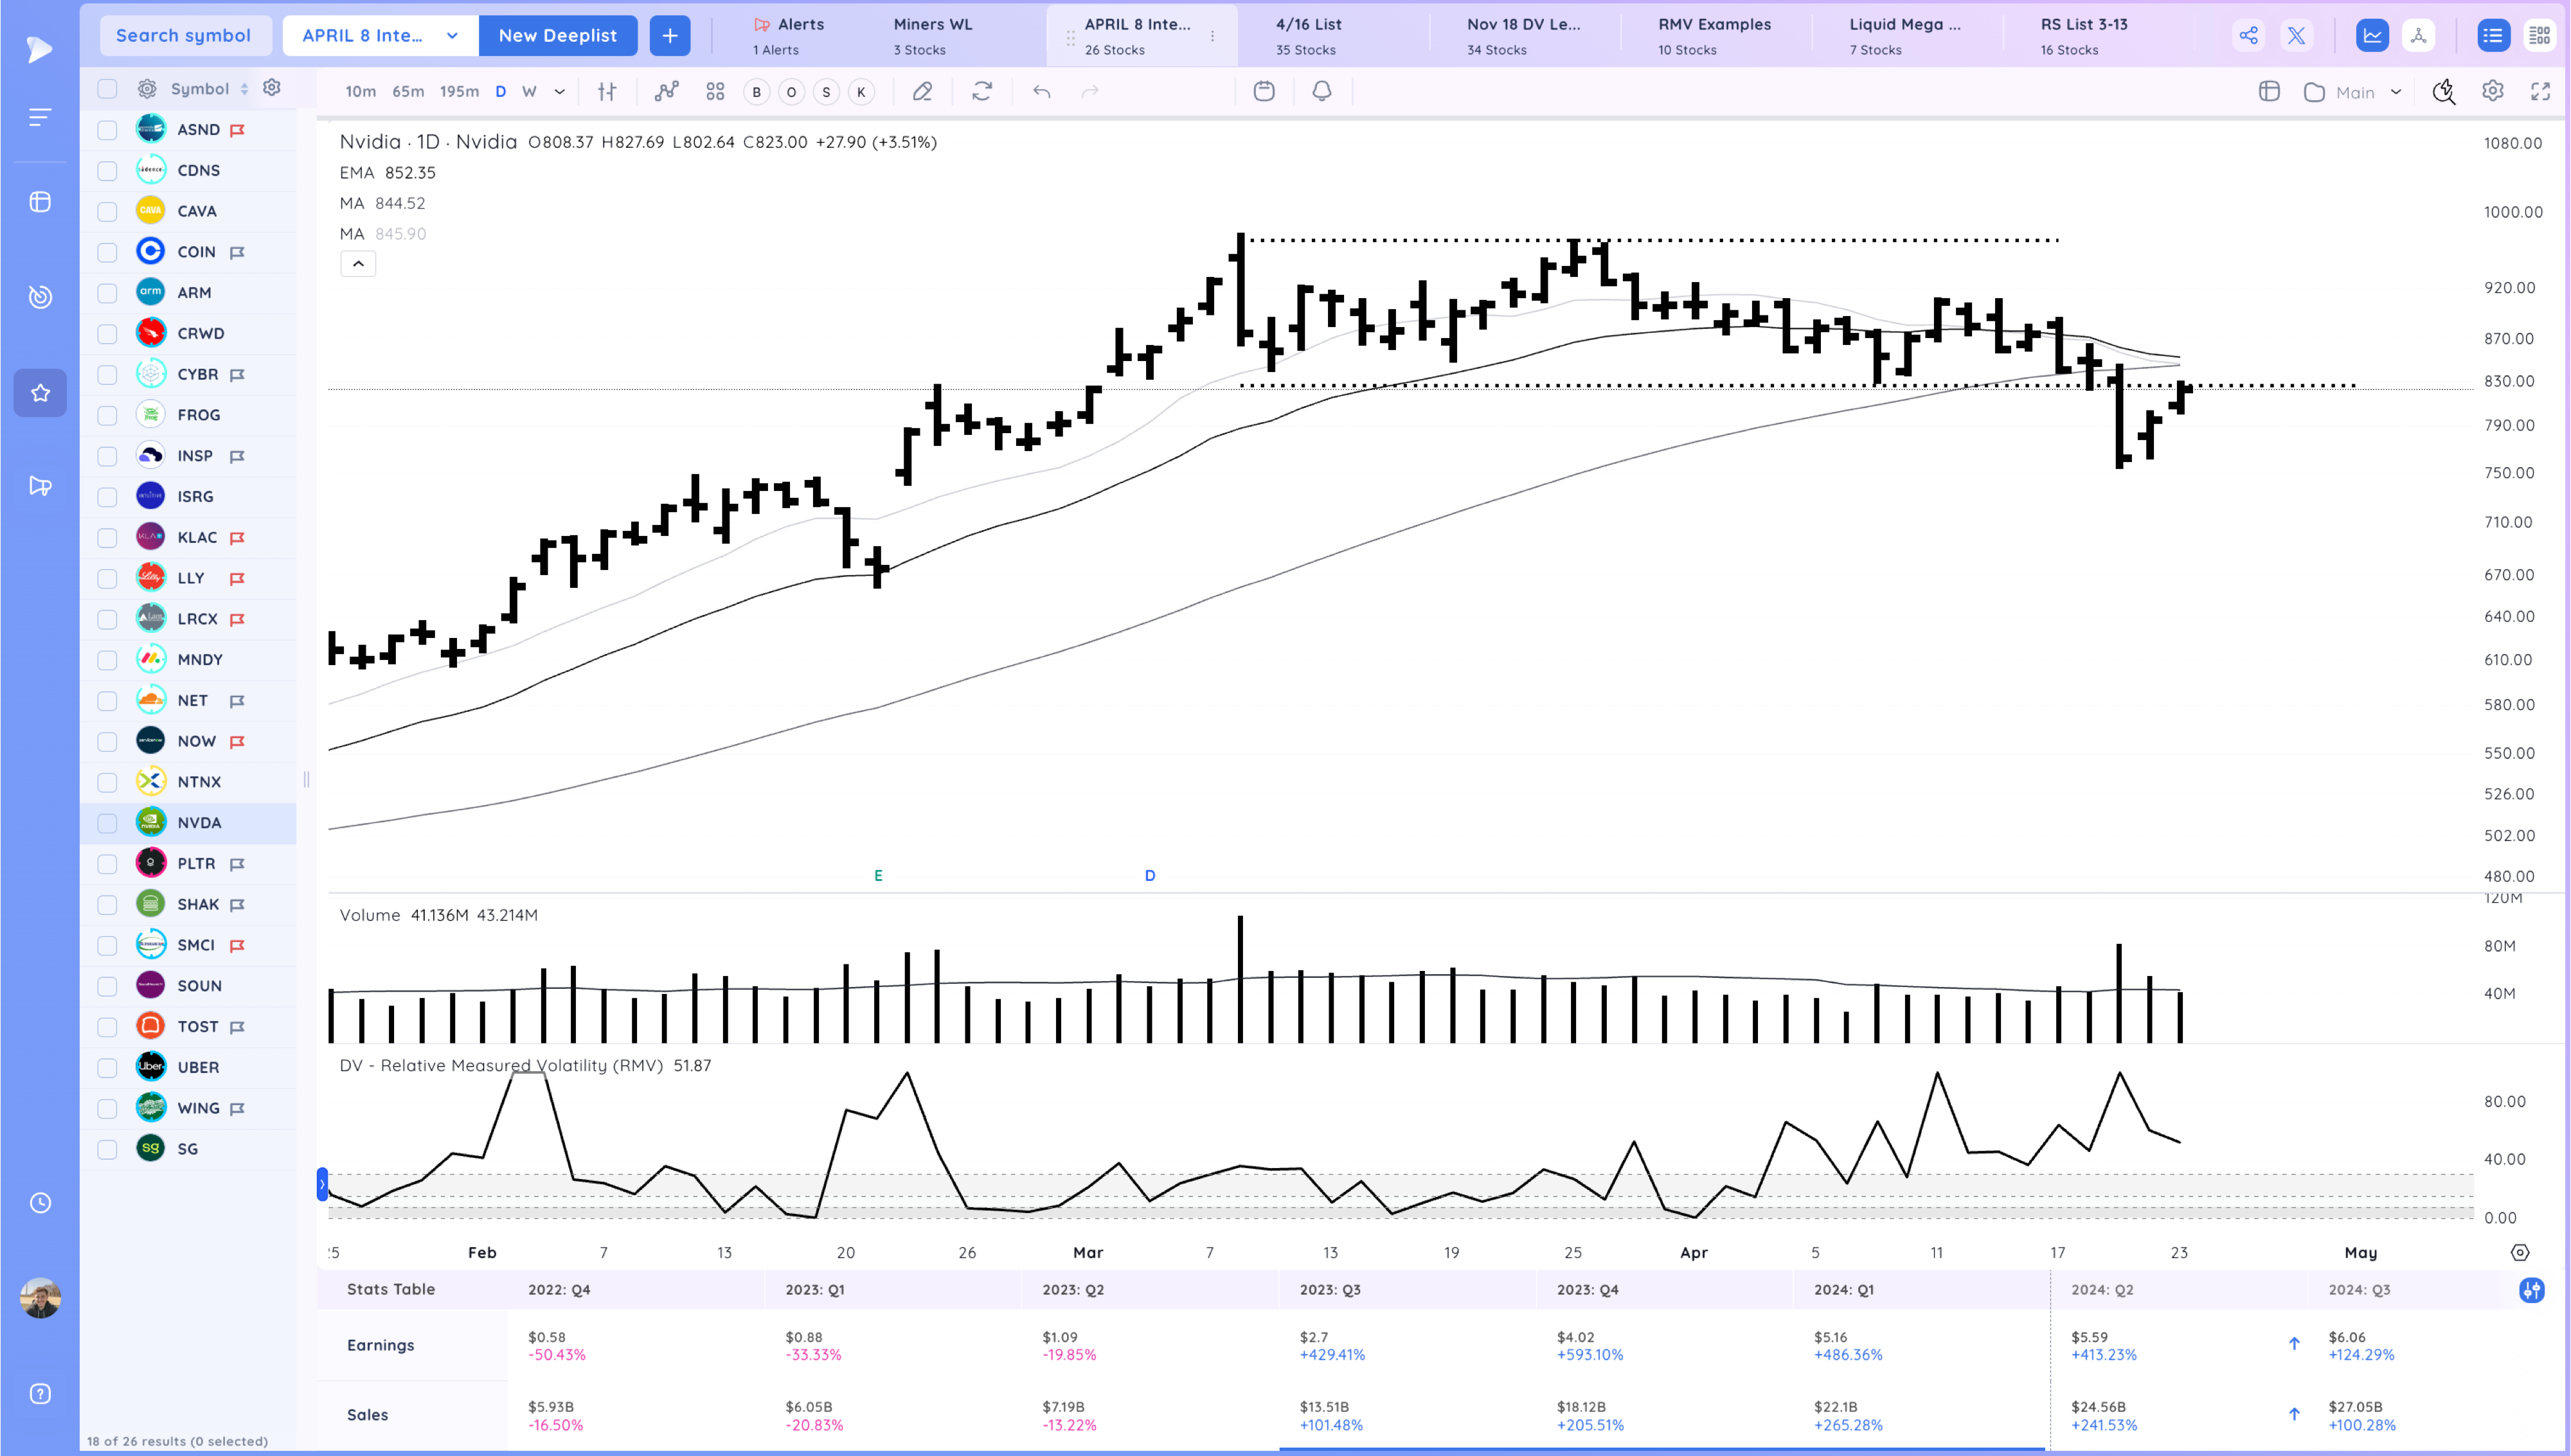Click the New Deeplist button

point(558,36)
